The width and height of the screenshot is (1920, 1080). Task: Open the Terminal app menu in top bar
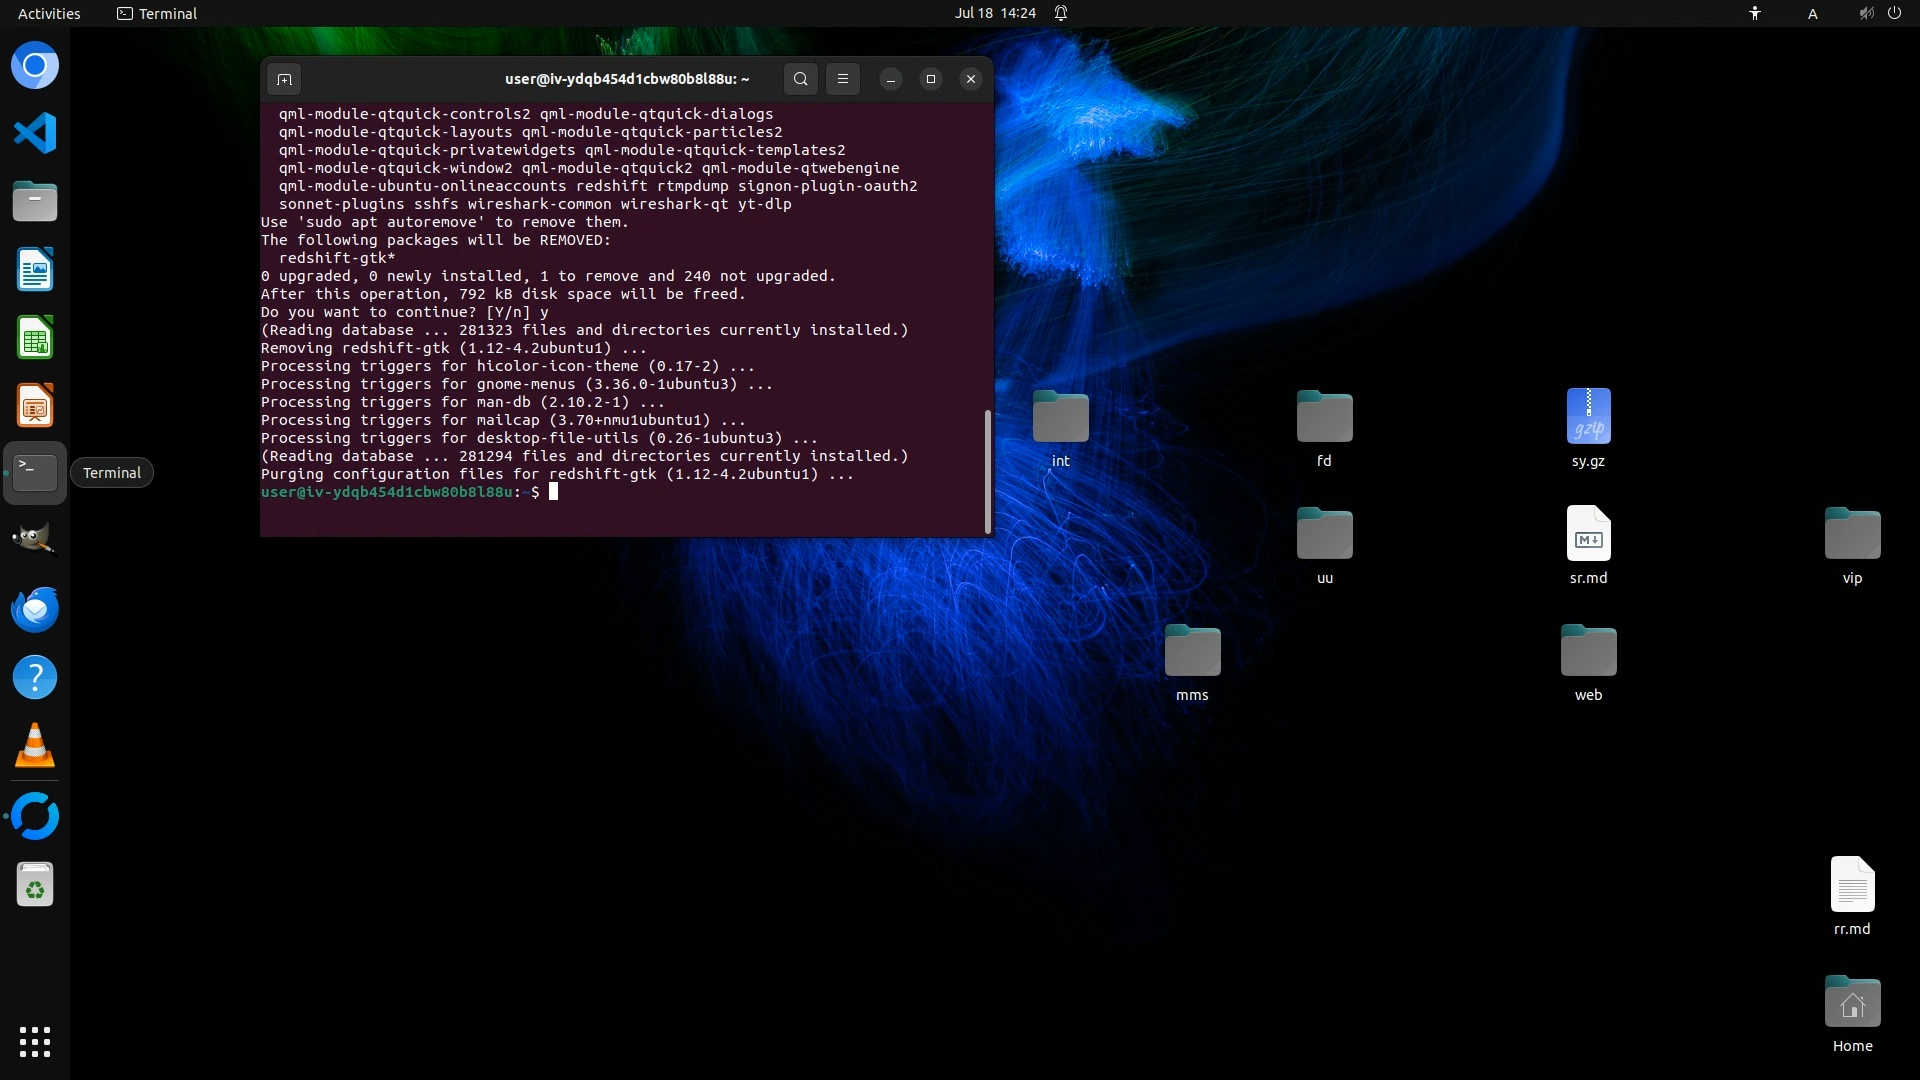tap(157, 13)
